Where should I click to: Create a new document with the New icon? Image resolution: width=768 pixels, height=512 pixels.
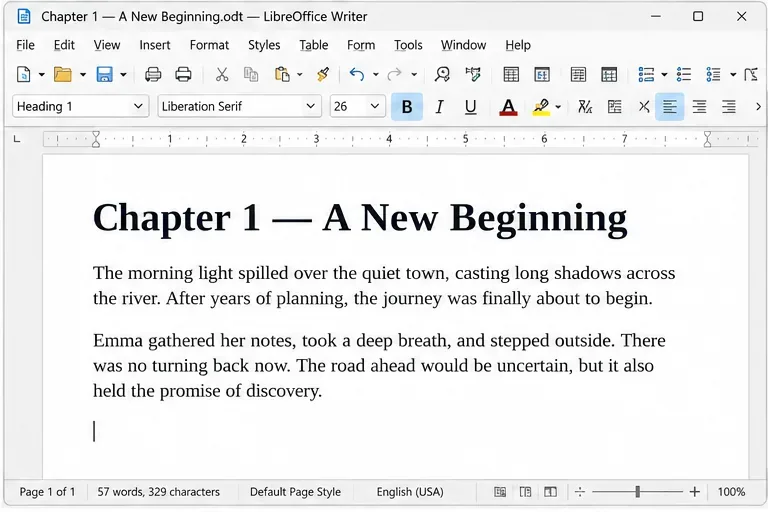coord(24,74)
